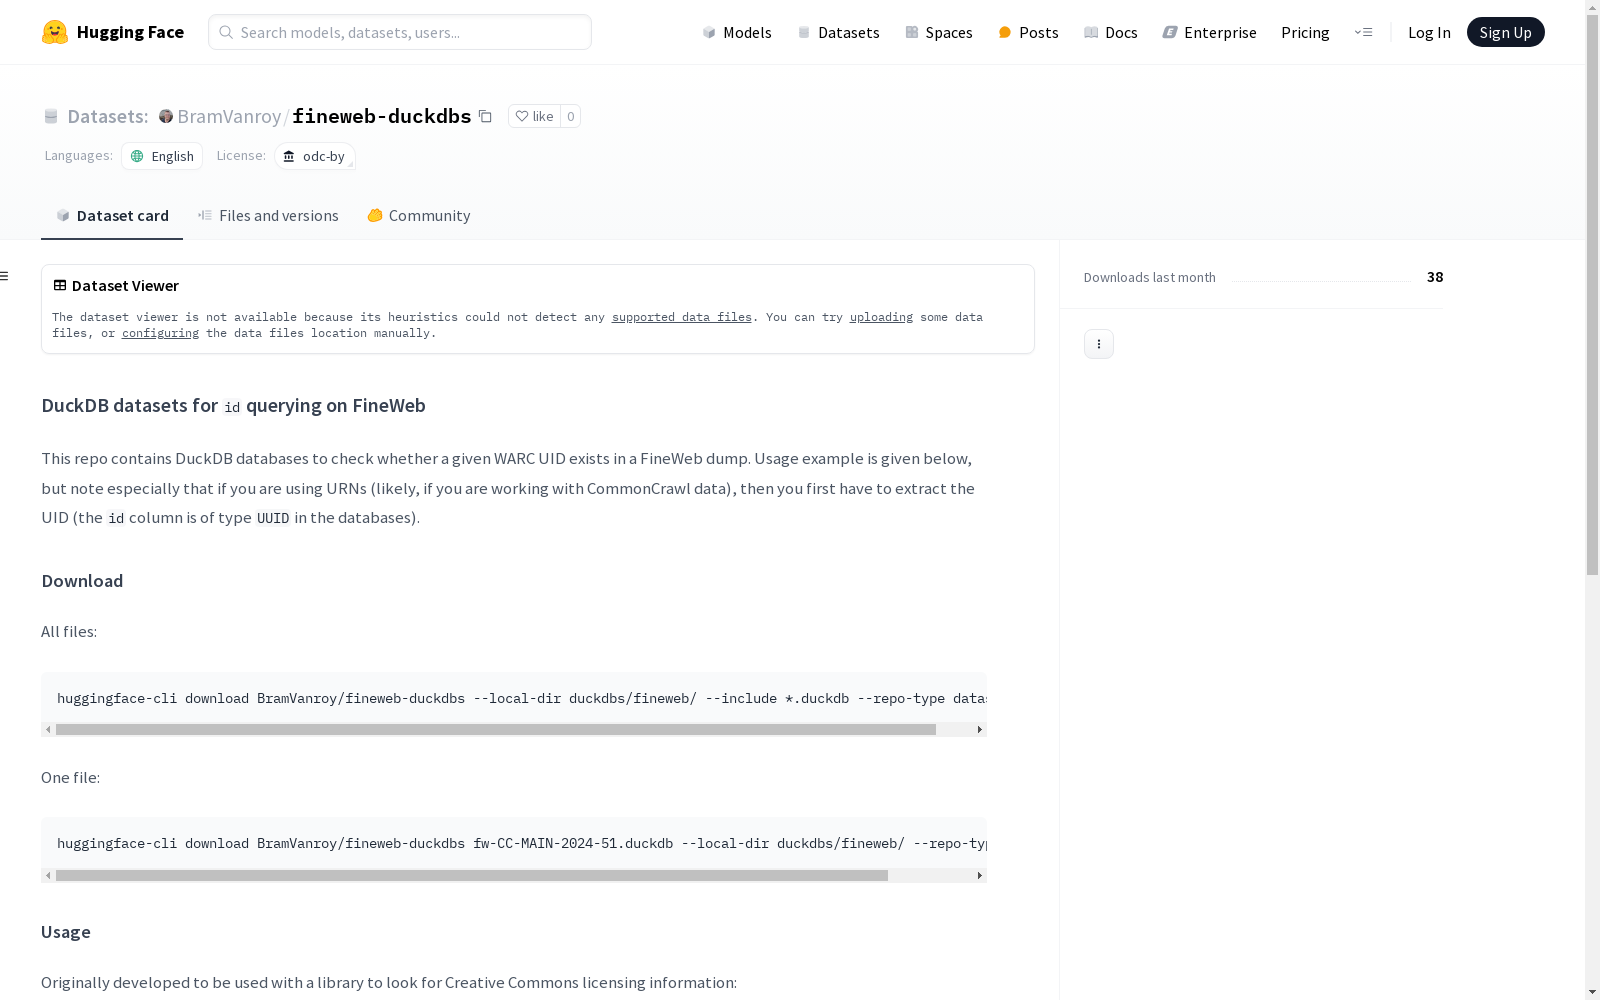The height and width of the screenshot is (1000, 1600).
Task: Click the 'DuckDB datasets for id querying' heading
Action: click(x=233, y=405)
